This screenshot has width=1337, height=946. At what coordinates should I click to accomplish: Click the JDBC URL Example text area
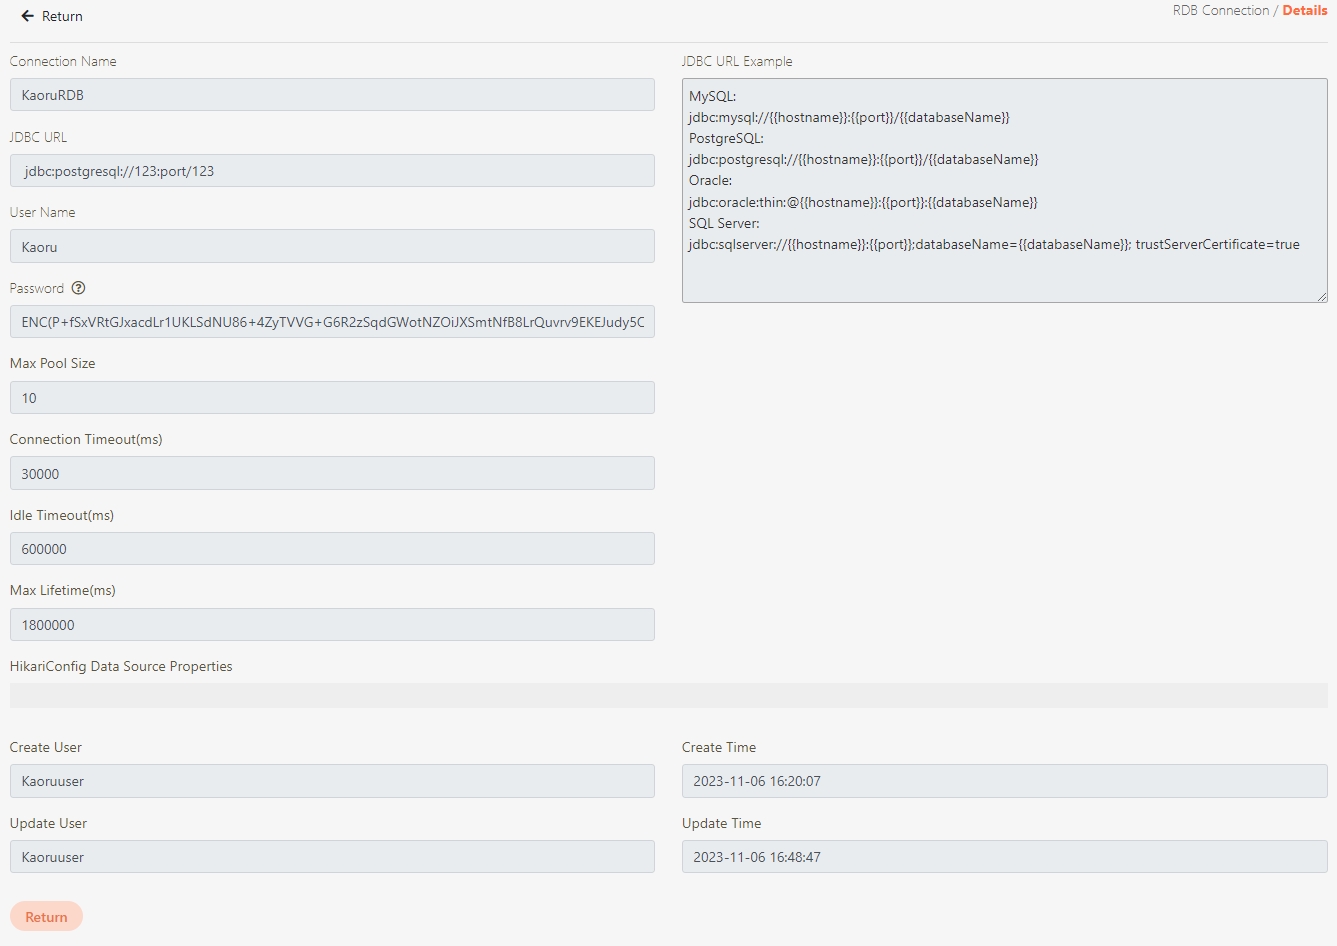1004,190
